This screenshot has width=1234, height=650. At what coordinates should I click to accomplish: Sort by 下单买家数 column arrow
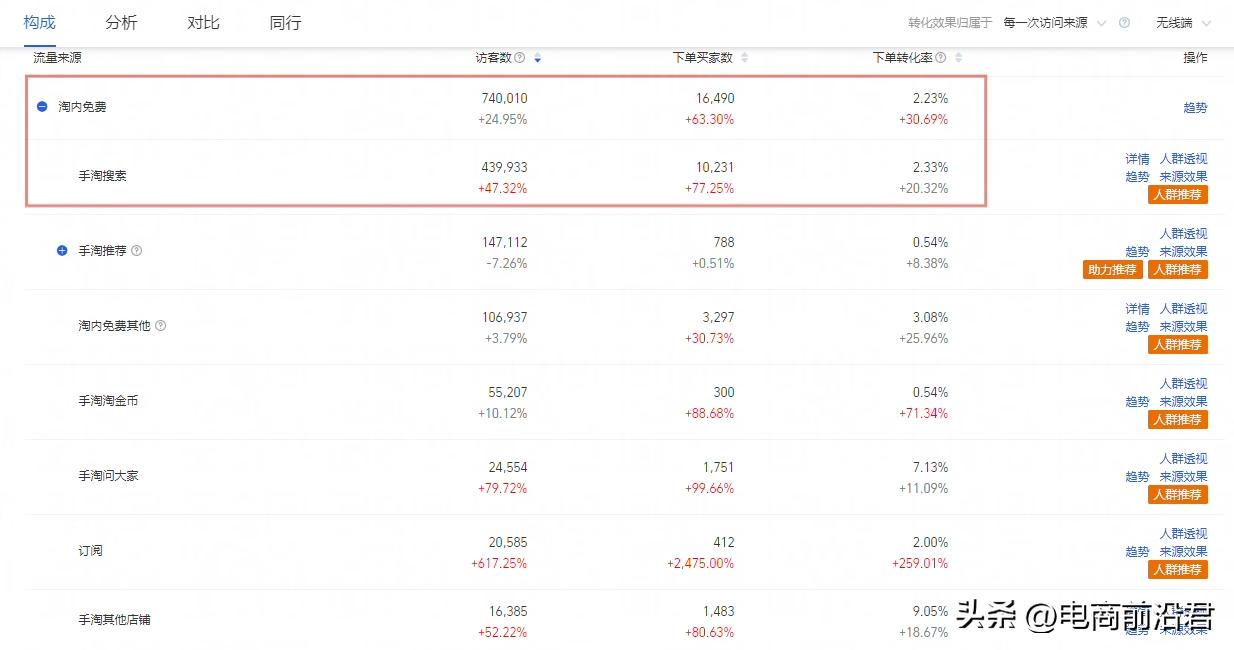pos(744,58)
